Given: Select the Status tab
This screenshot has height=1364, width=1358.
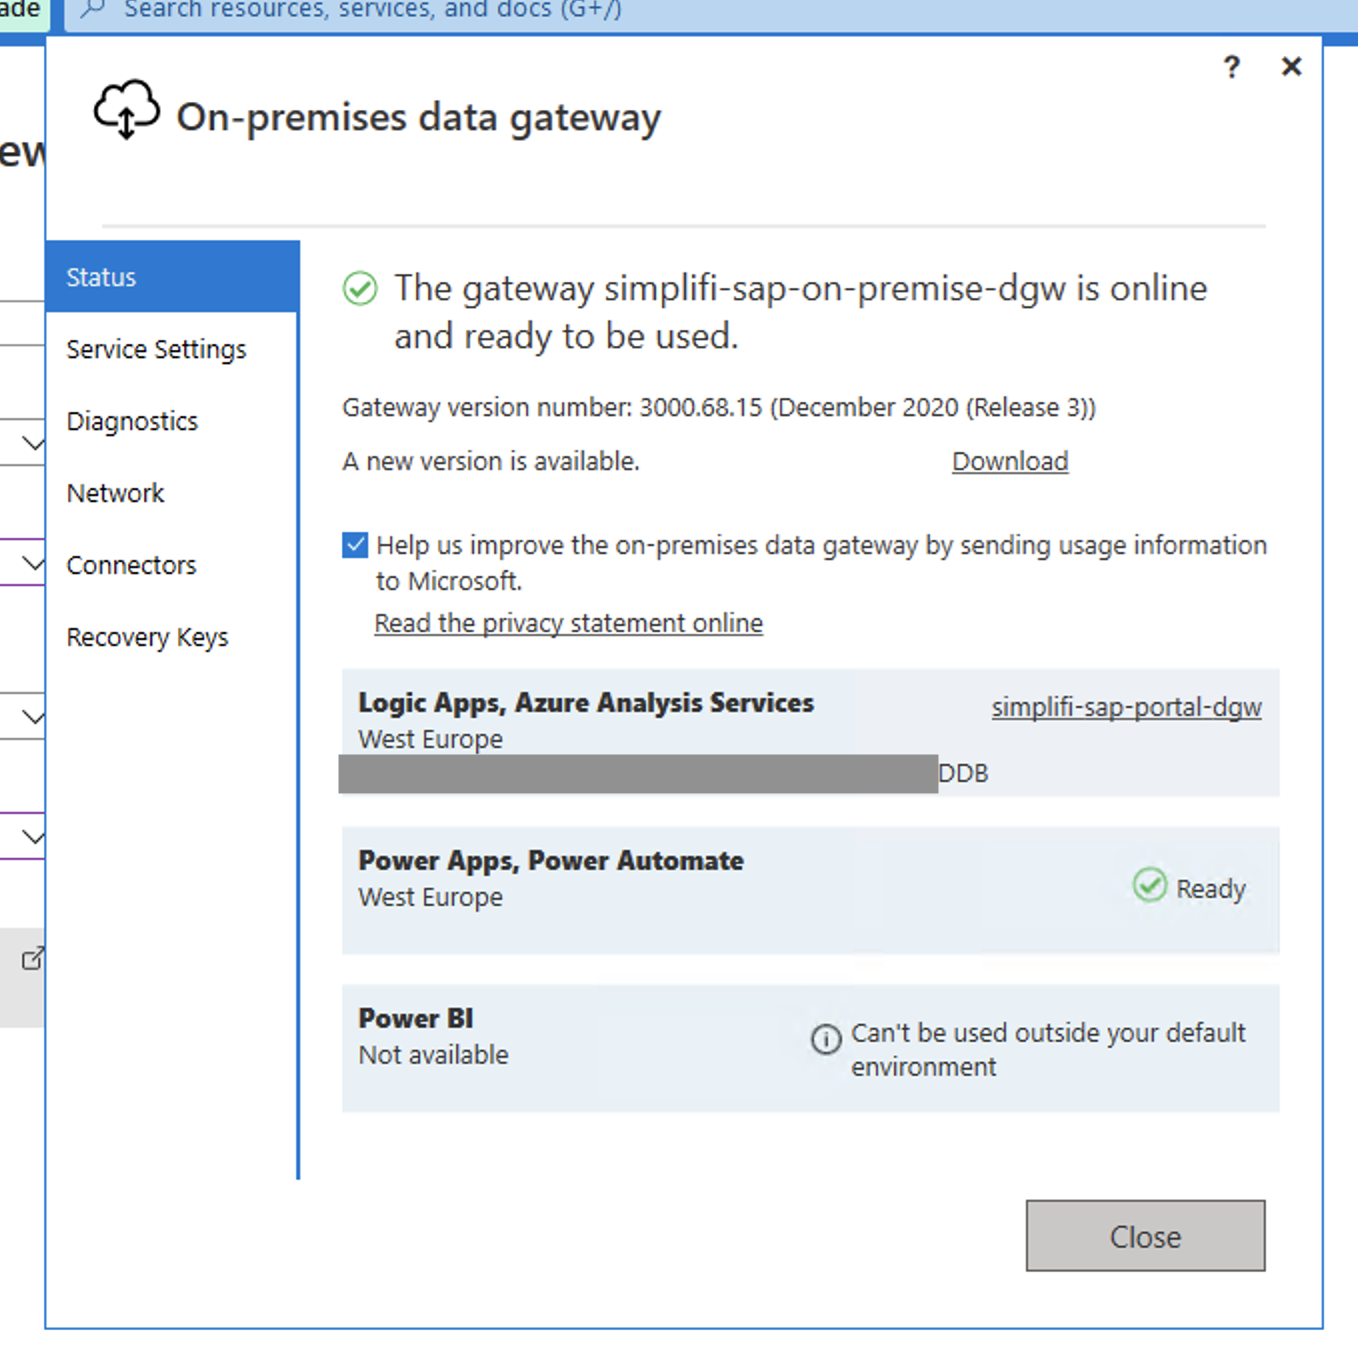Looking at the screenshot, I should coord(172,277).
